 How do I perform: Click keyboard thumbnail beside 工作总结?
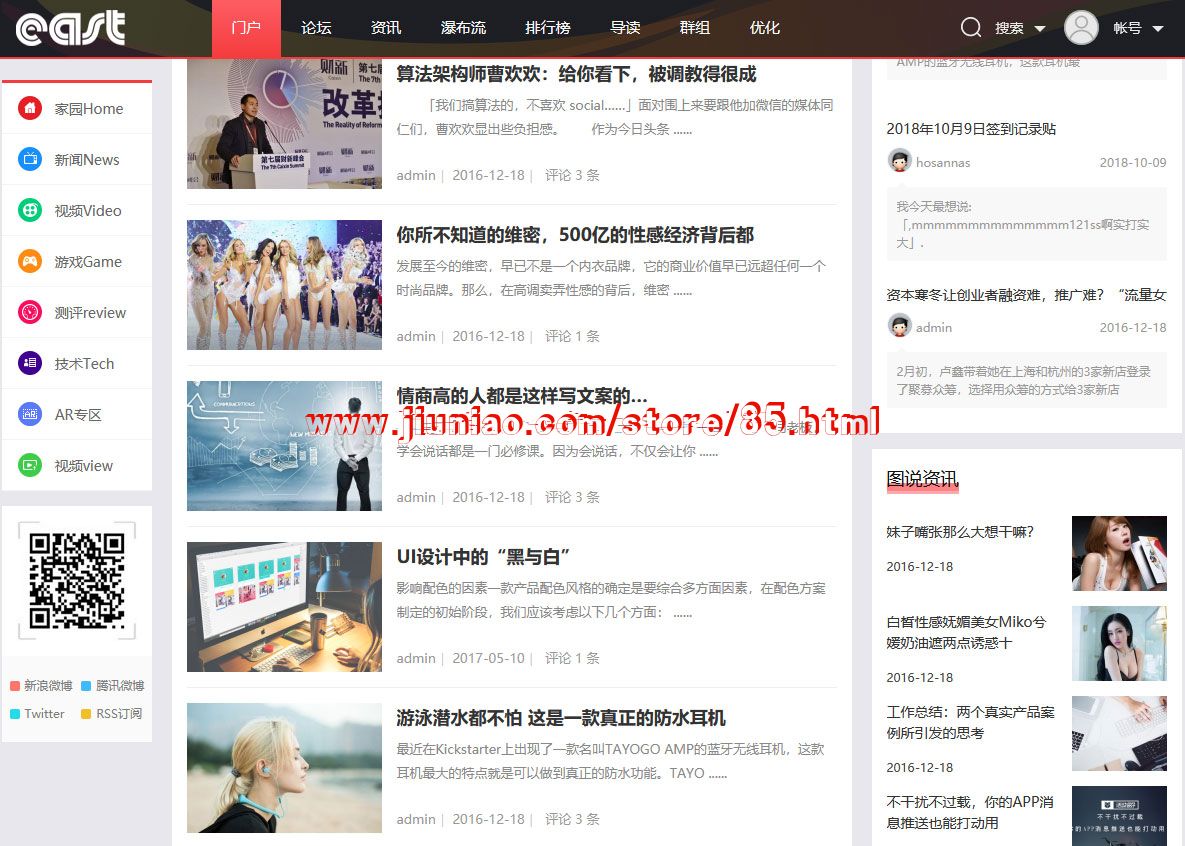[1119, 733]
